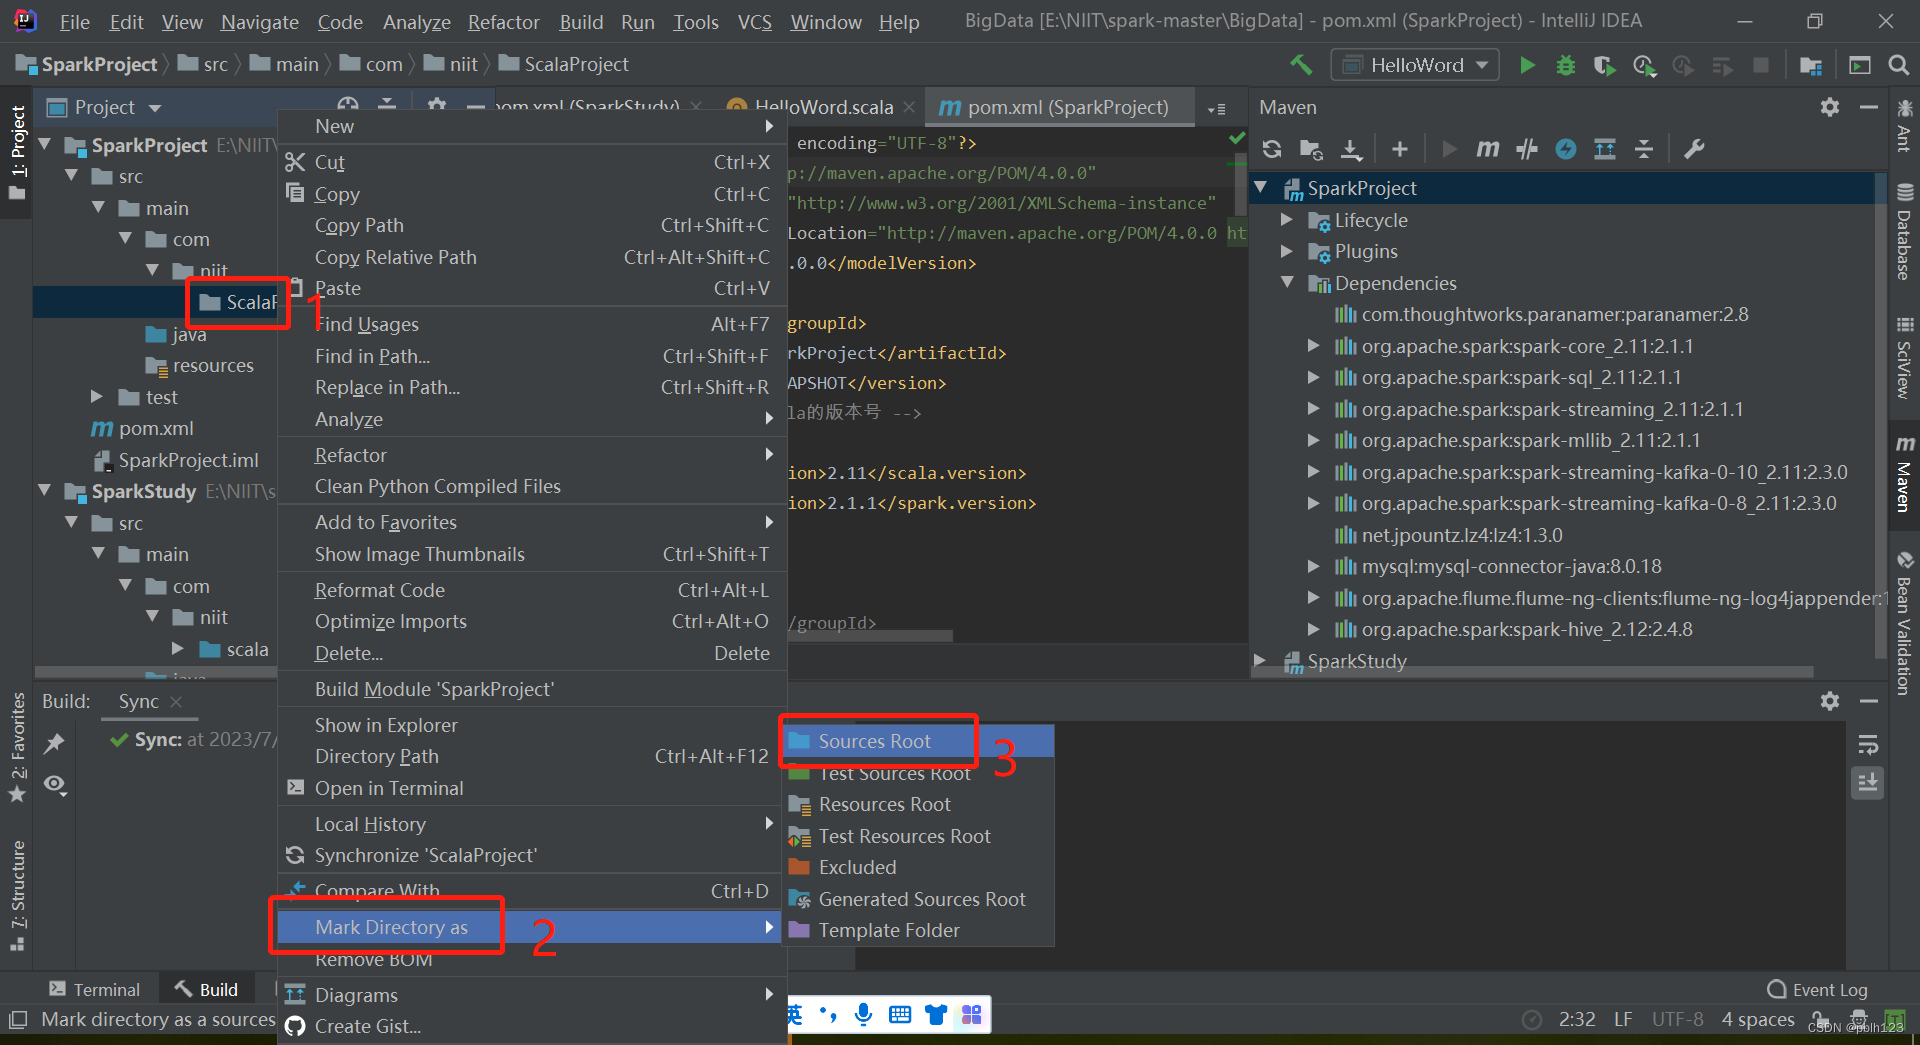The image size is (1920, 1045).
Task: Collapse all nodes in Maven tool window
Action: pyautogui.click(x=1644, y=149)
